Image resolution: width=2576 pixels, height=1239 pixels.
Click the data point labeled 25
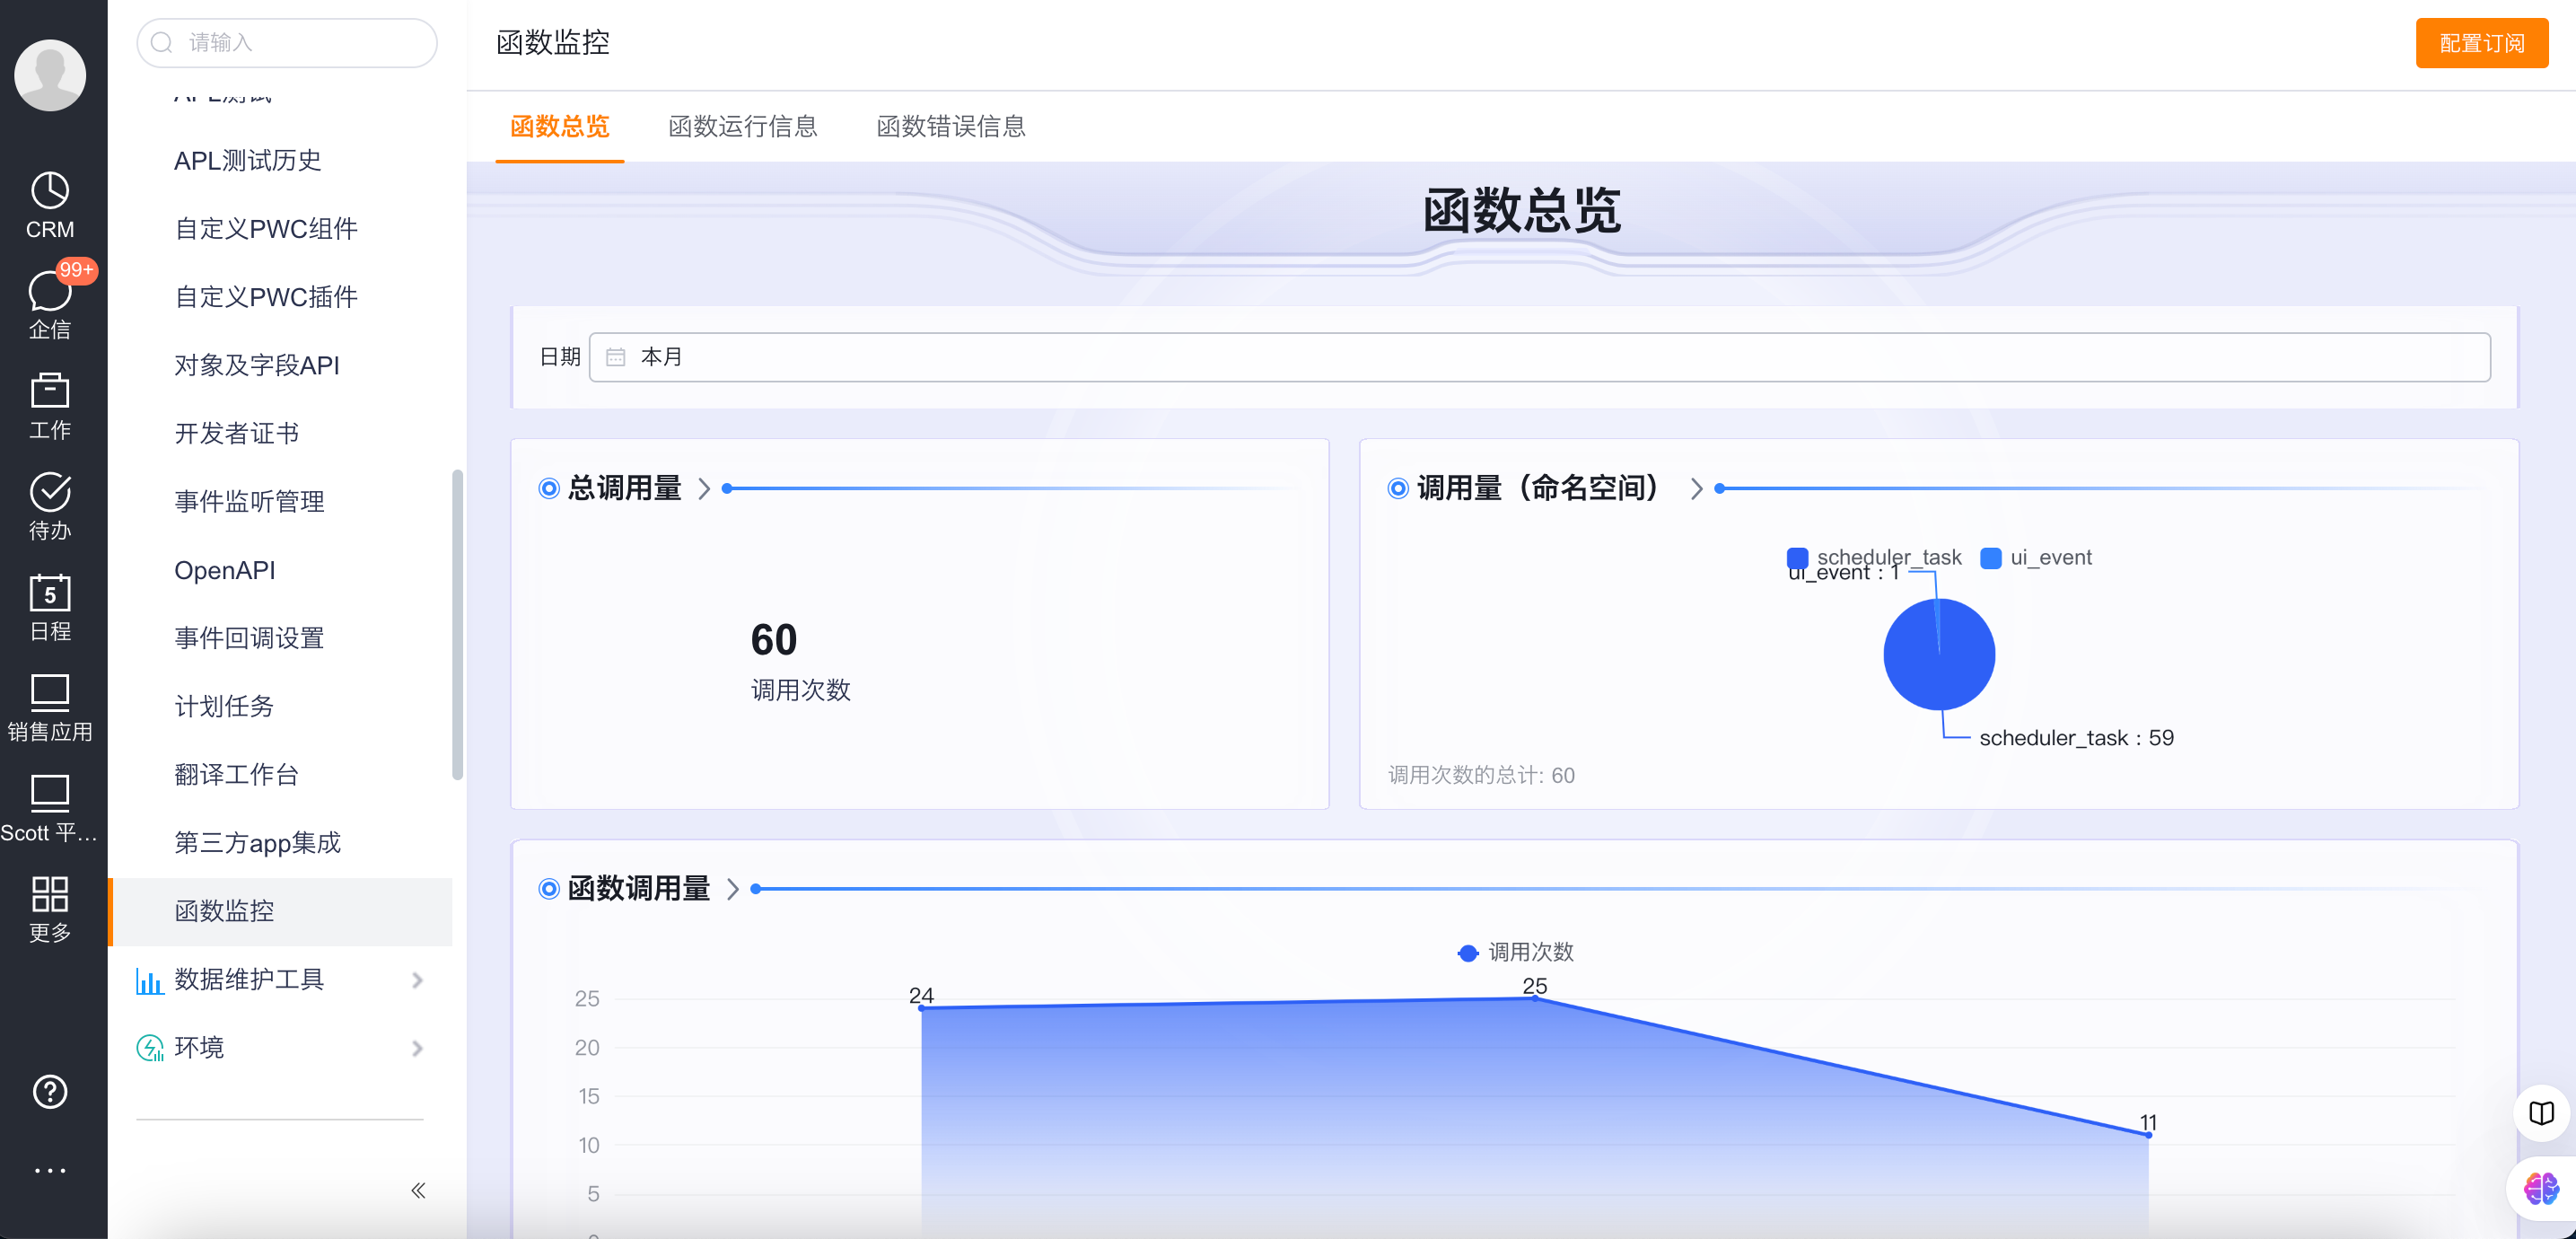pos(1535,998)
